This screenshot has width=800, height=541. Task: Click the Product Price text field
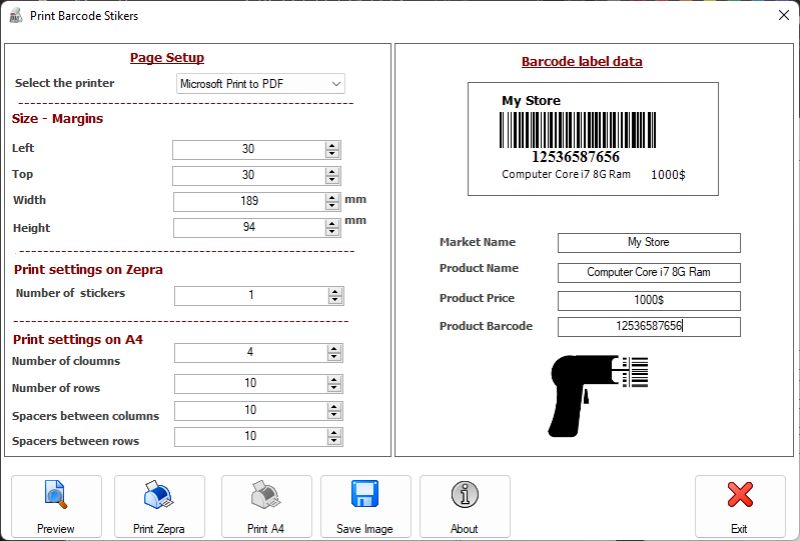point(649,301)
